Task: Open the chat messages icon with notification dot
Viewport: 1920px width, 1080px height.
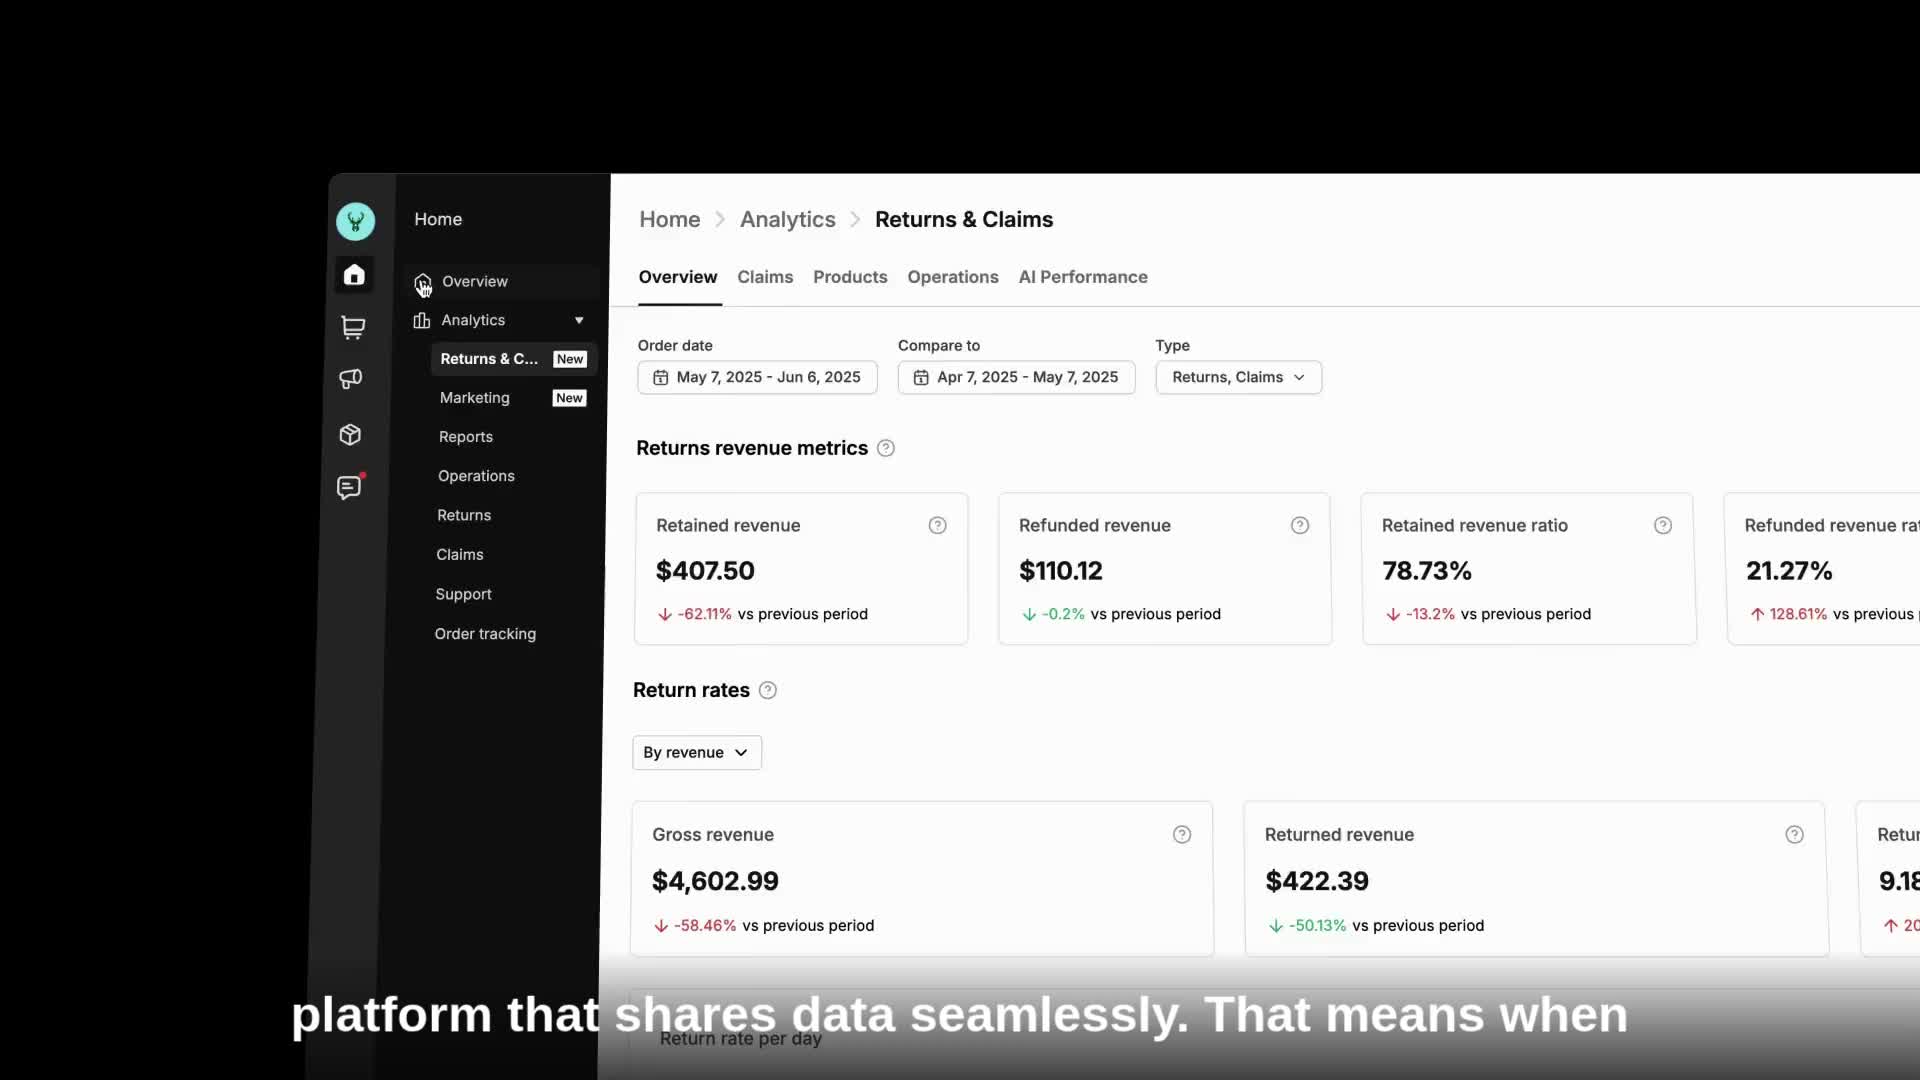Action: click(x=349, y=487)
